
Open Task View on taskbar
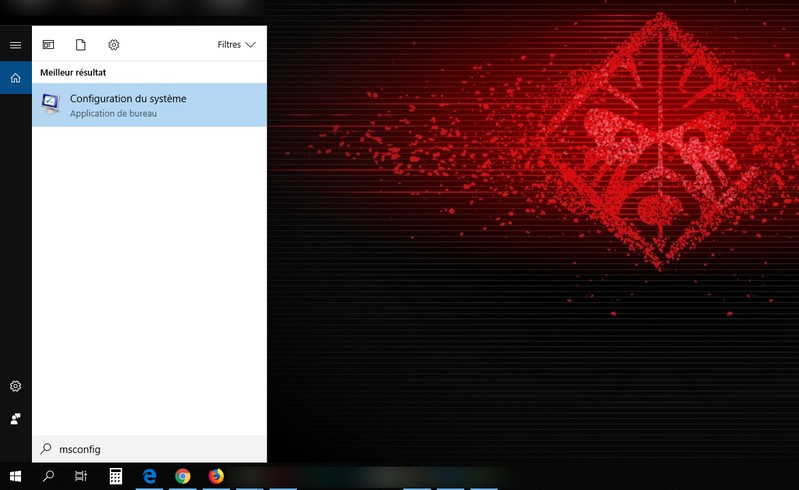coord(81,476)
